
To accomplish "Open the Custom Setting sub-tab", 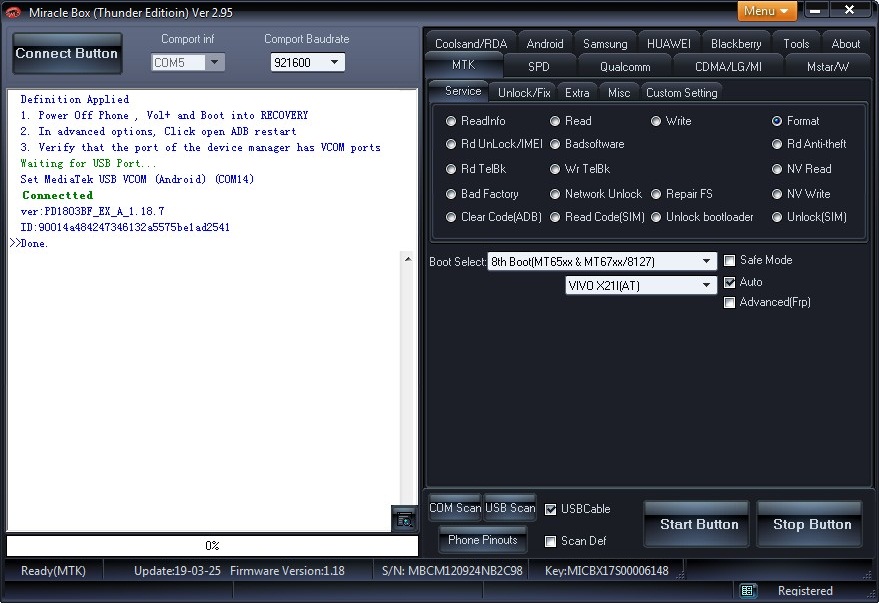I will pos(682,93).
